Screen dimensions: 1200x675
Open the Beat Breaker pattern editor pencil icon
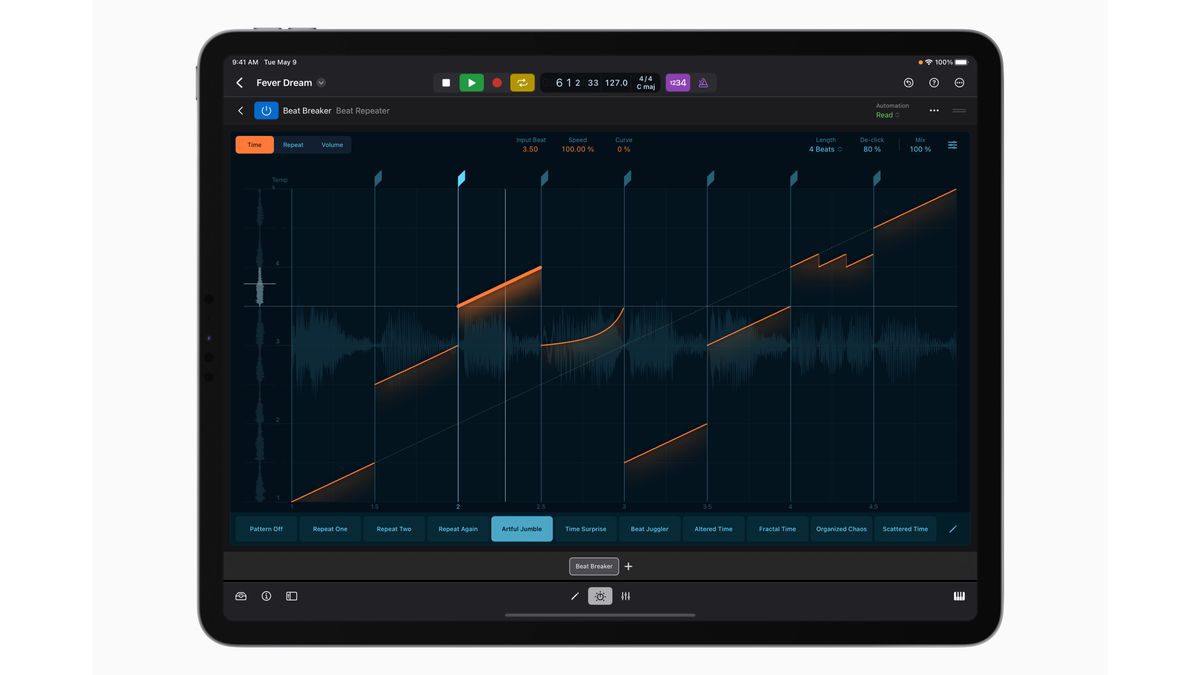952,529
